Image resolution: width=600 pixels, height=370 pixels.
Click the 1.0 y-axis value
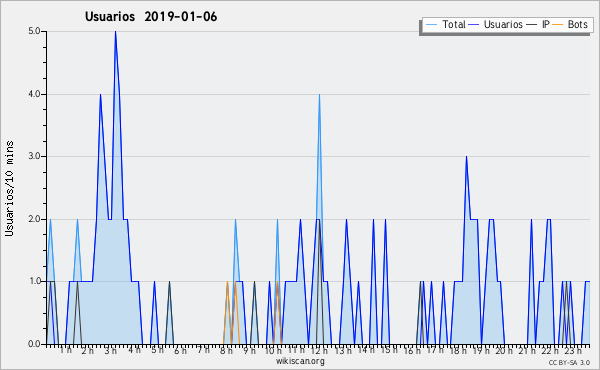point(34,282)
